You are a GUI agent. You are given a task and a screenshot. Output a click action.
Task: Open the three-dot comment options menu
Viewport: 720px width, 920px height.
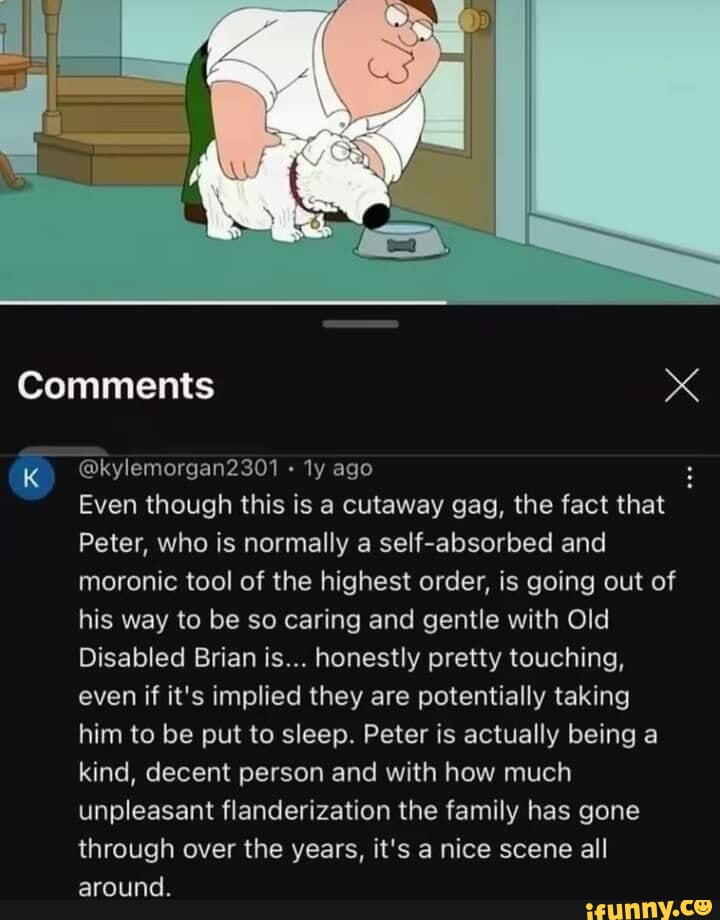(690, 478)
